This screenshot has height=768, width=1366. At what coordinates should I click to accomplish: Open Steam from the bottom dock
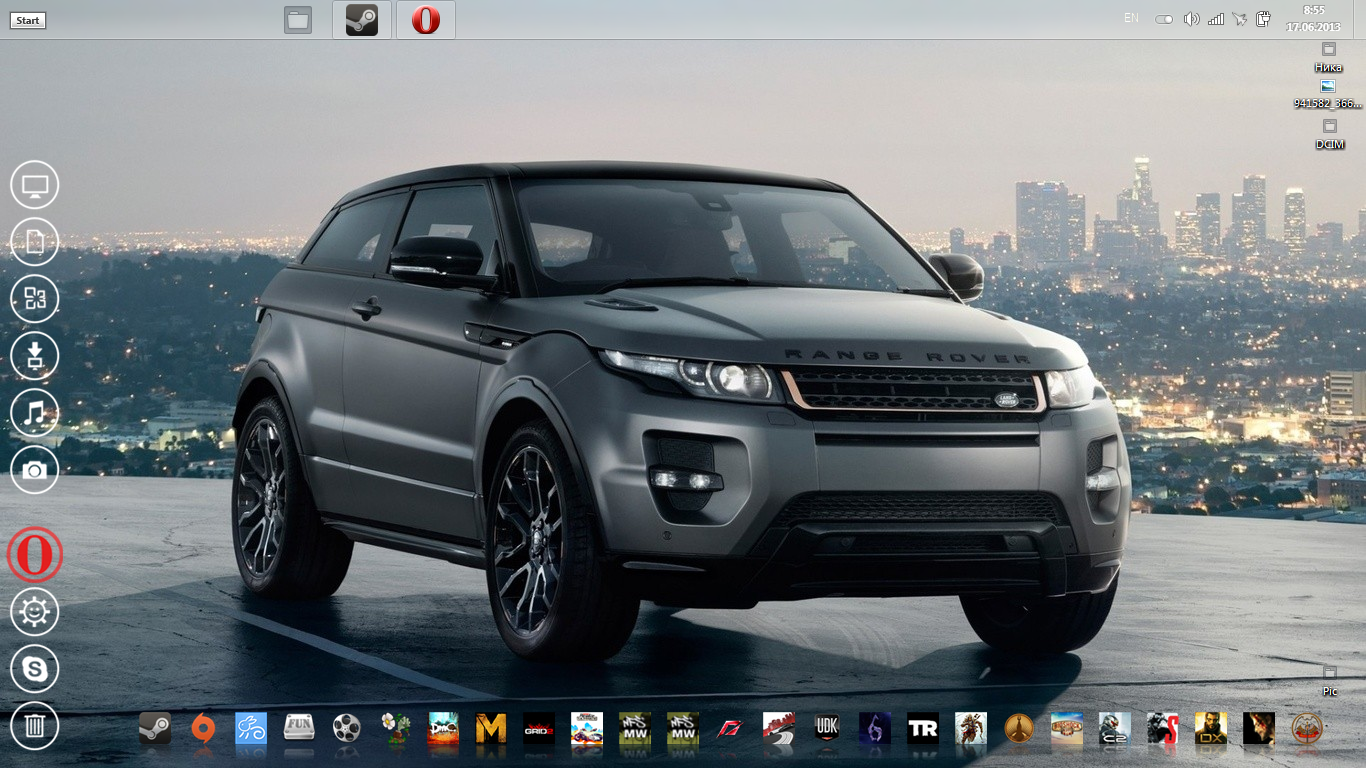coord(155,728)
